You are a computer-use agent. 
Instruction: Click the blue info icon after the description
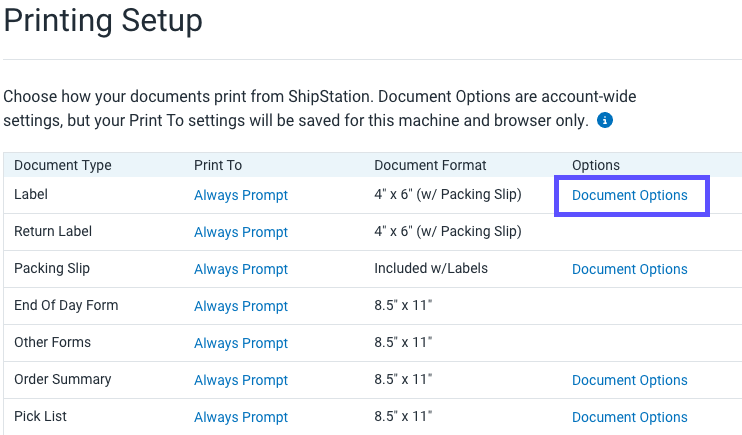[605, 121]
